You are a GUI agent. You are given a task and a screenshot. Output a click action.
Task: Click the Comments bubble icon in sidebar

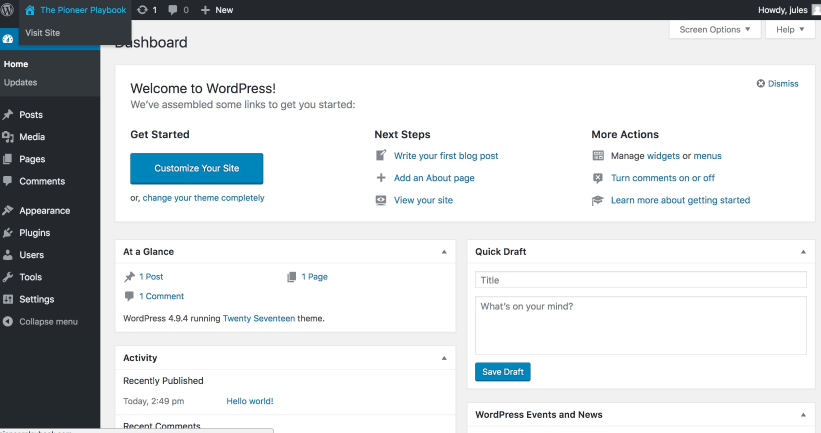click(7, 181)
